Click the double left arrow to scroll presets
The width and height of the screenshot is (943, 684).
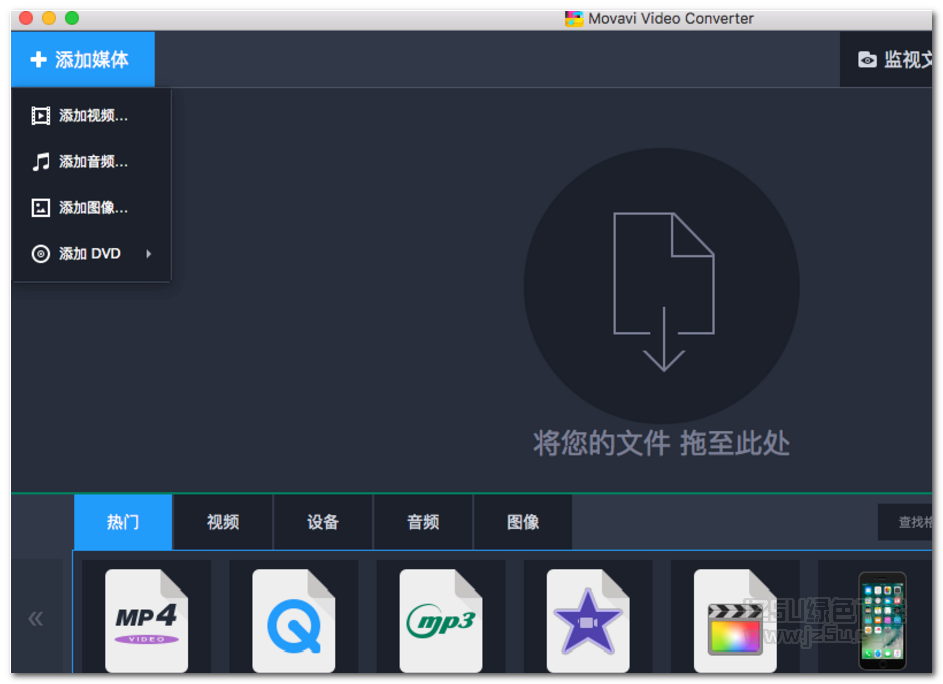(x=36, y=618)
